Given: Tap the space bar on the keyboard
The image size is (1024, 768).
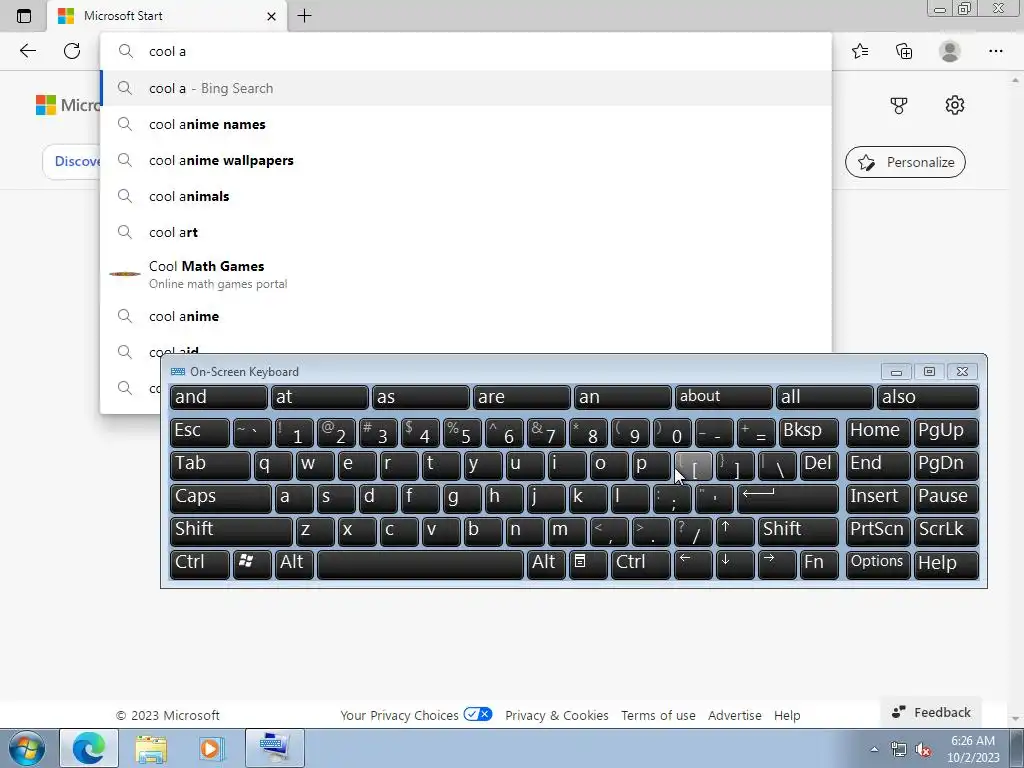Looking at the screenshot, I should tap(420, 563).
